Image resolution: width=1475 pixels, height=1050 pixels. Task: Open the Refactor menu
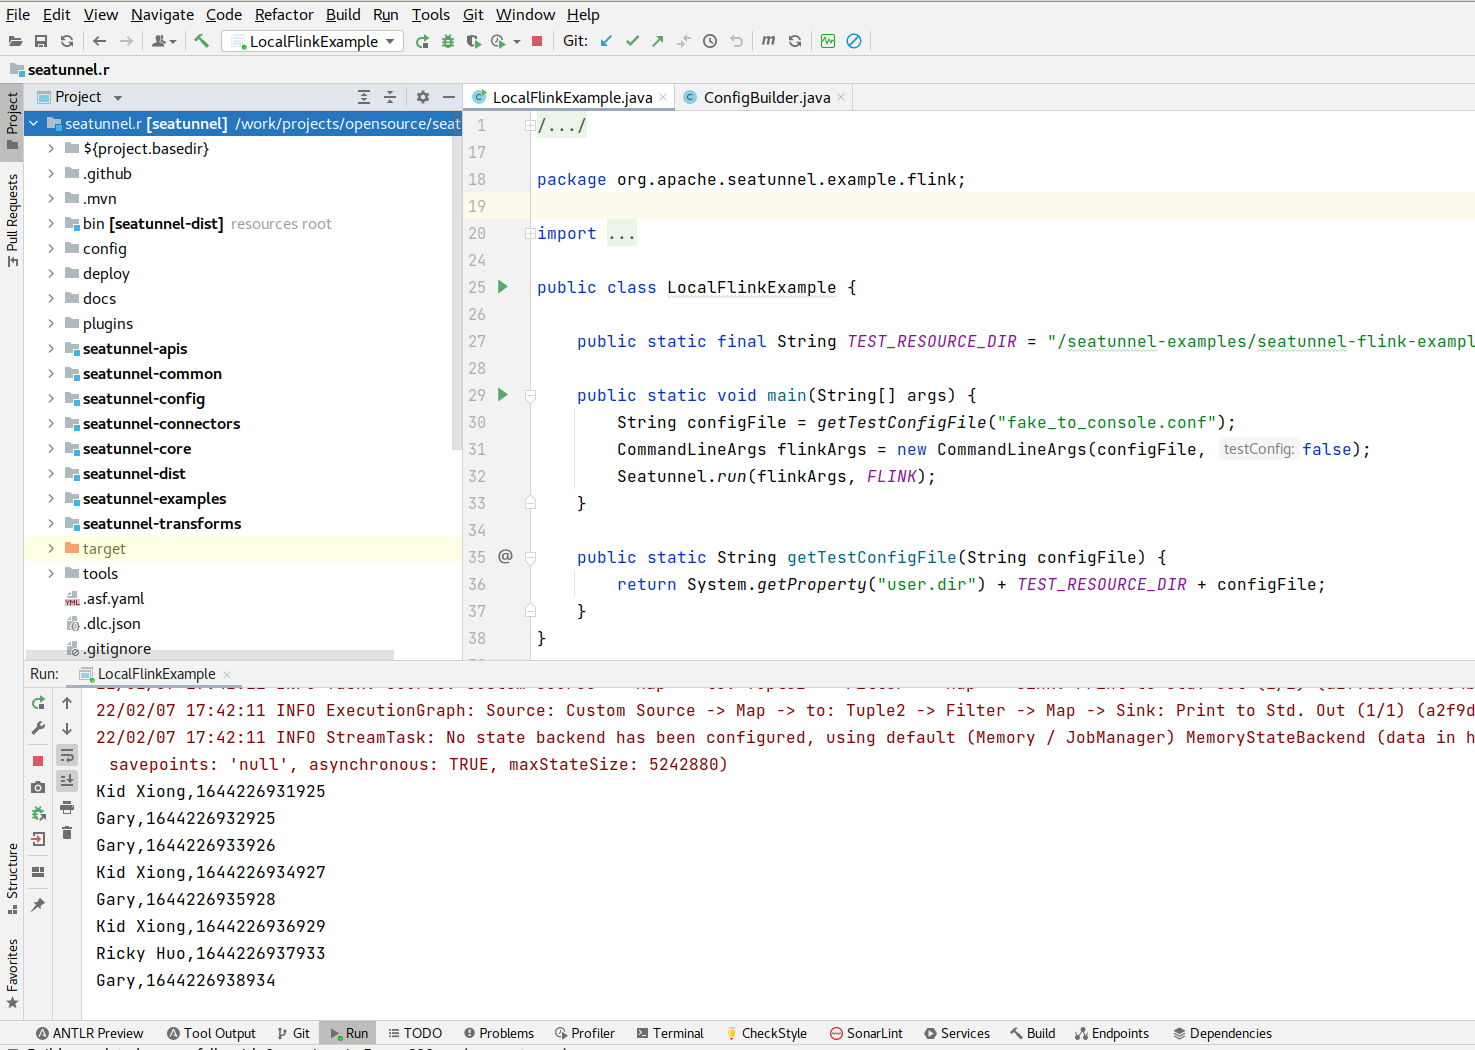[x=283, y=14]
